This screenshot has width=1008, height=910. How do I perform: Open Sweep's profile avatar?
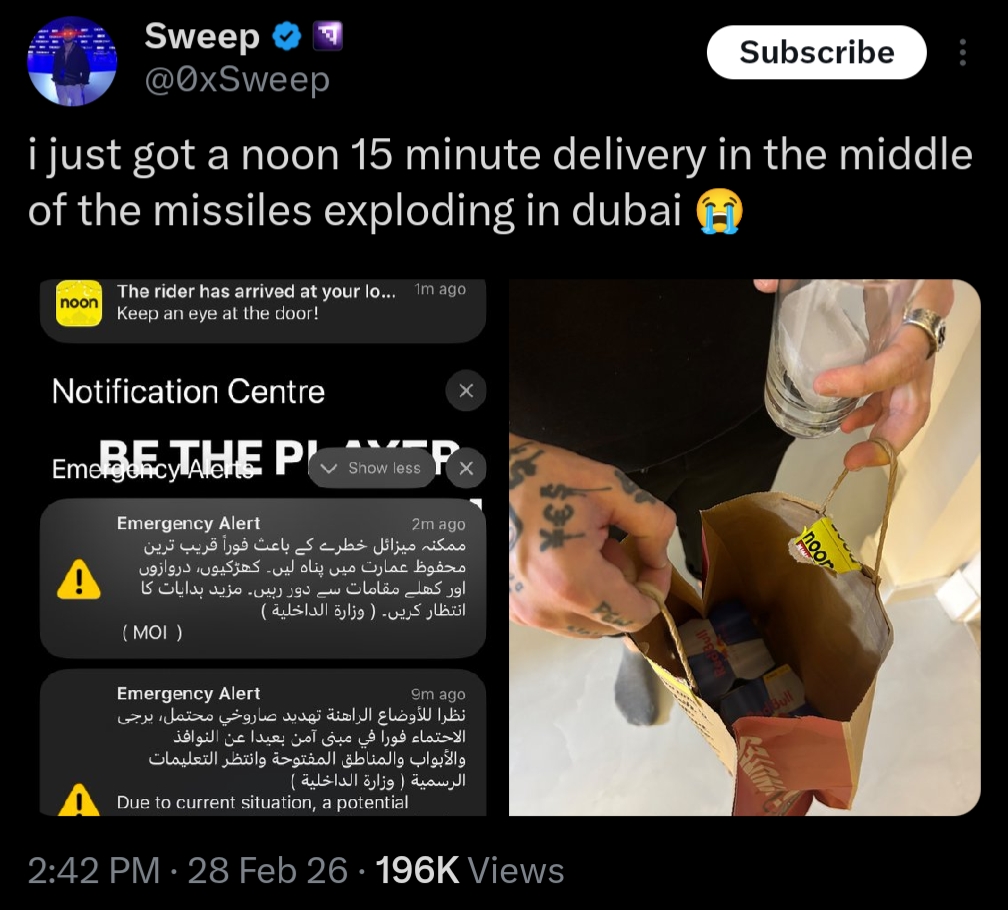(x=72, y=61)
